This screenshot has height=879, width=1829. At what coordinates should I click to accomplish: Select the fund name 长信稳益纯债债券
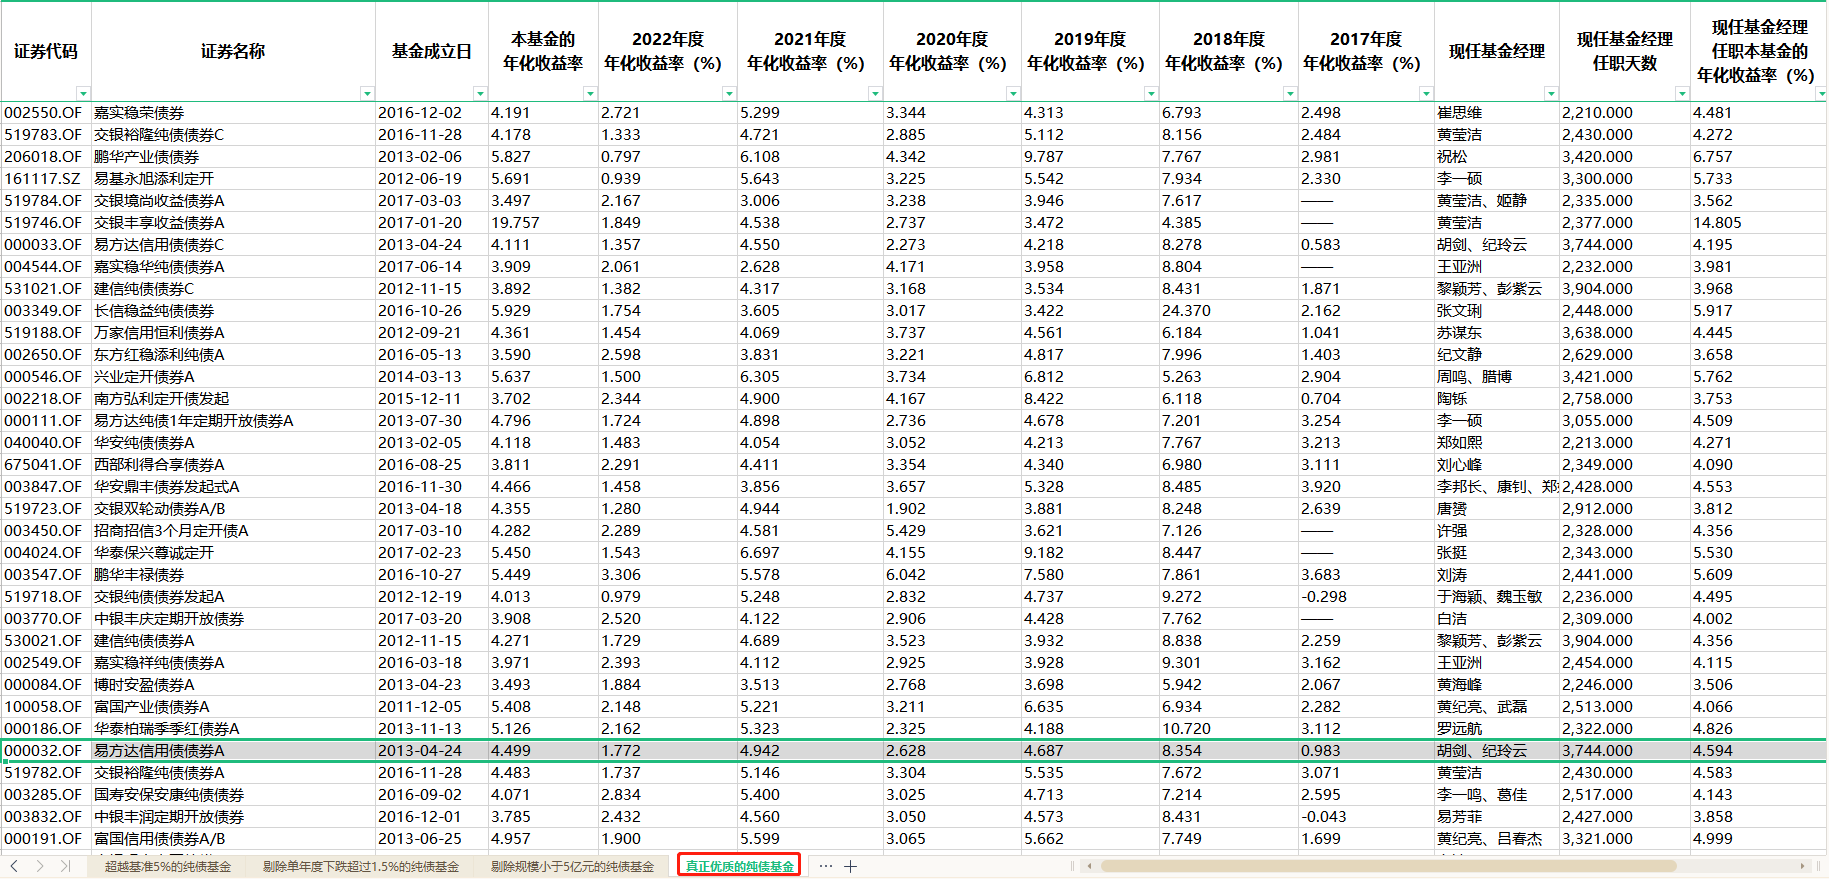[x=233, y=311]
